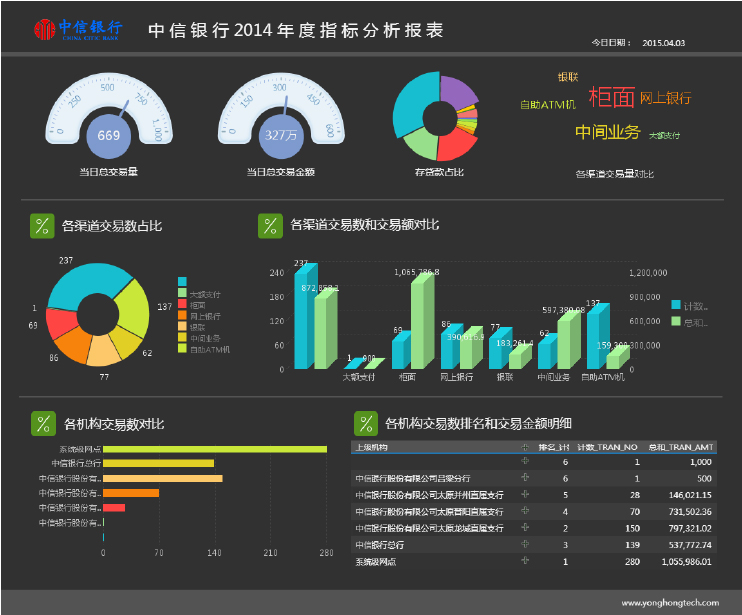Screen dimensions: 742x615
Task: Click the 797,321.02 amount cell
Action: 690,528
